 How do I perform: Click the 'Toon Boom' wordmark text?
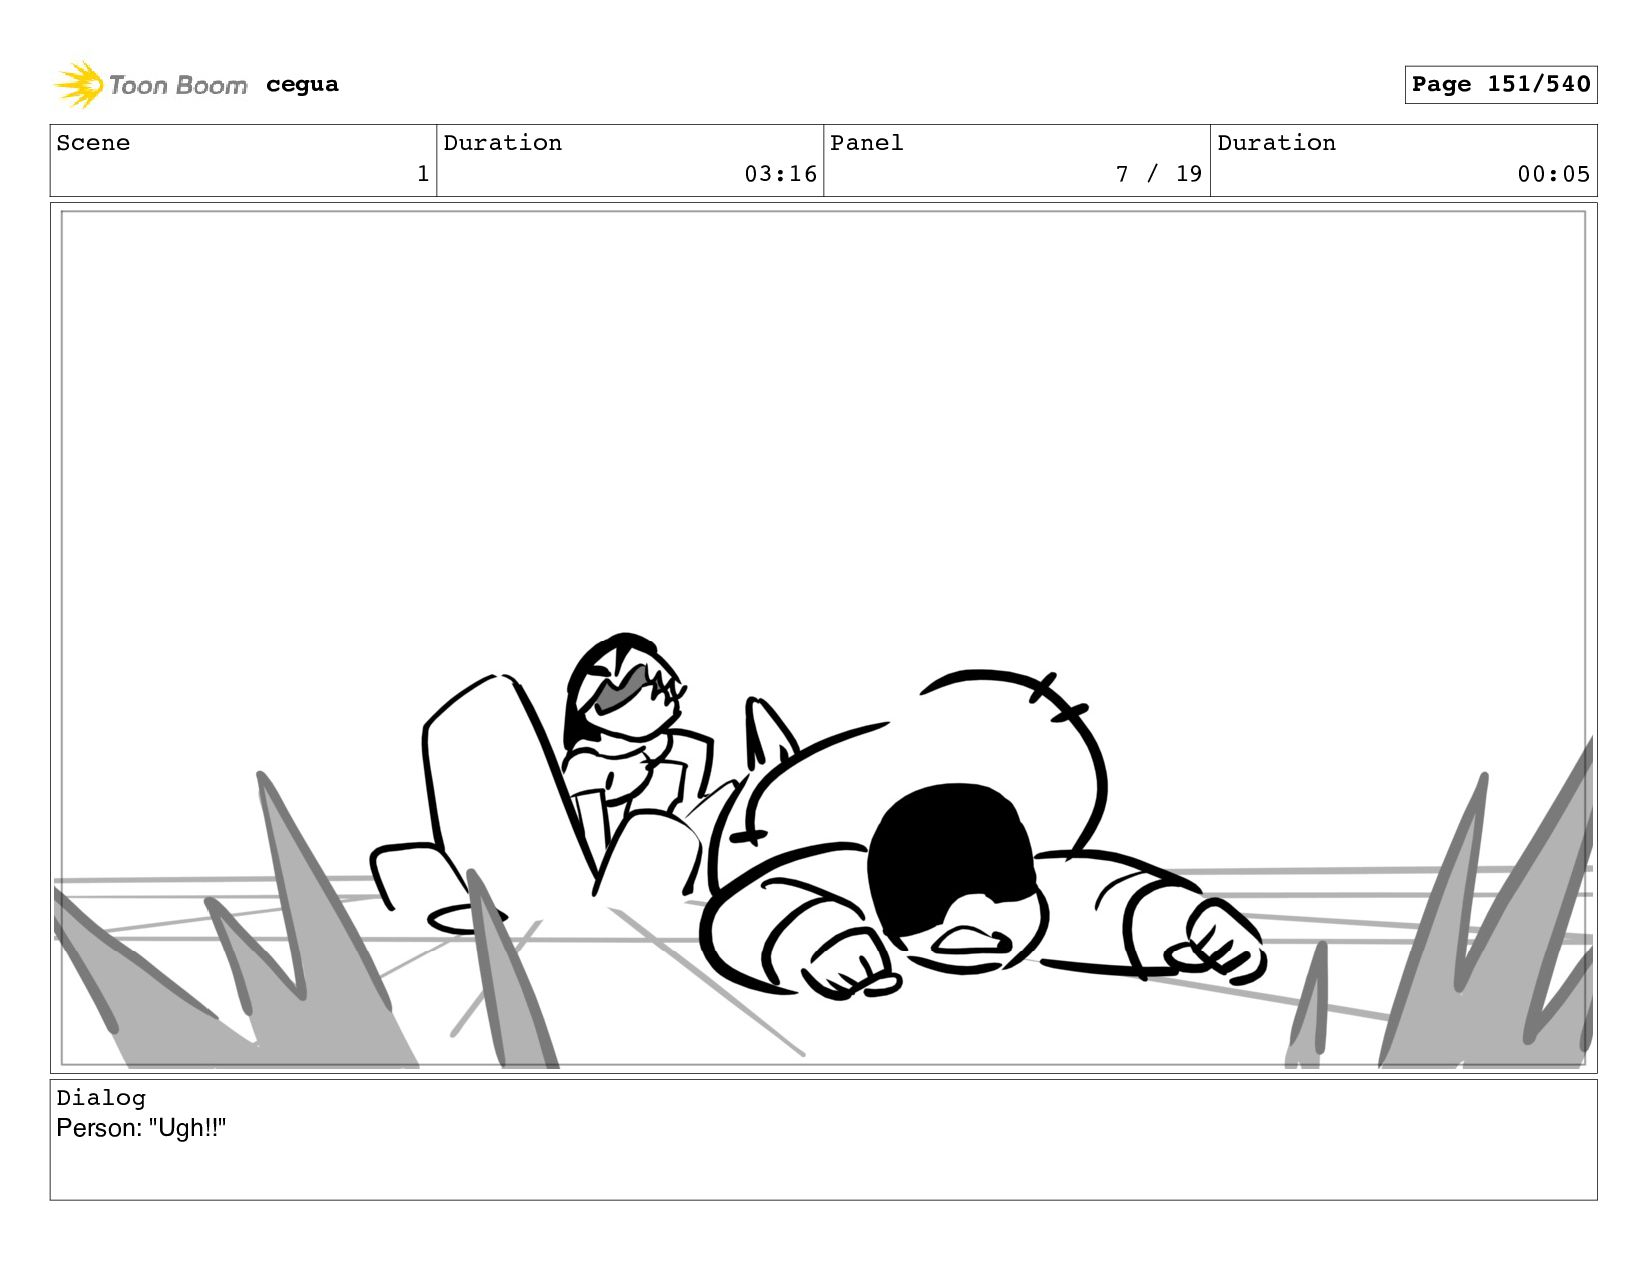178,85
